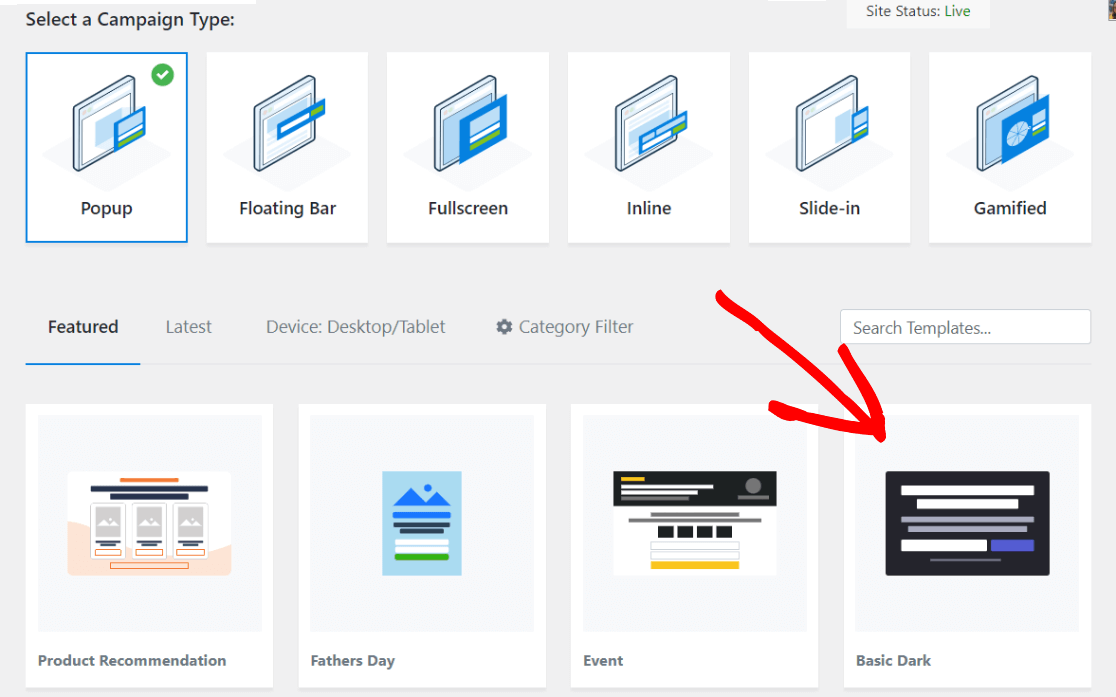
Task: Click the Basic Dark template title
Action: pyautogui.click(x=893, y=661)
